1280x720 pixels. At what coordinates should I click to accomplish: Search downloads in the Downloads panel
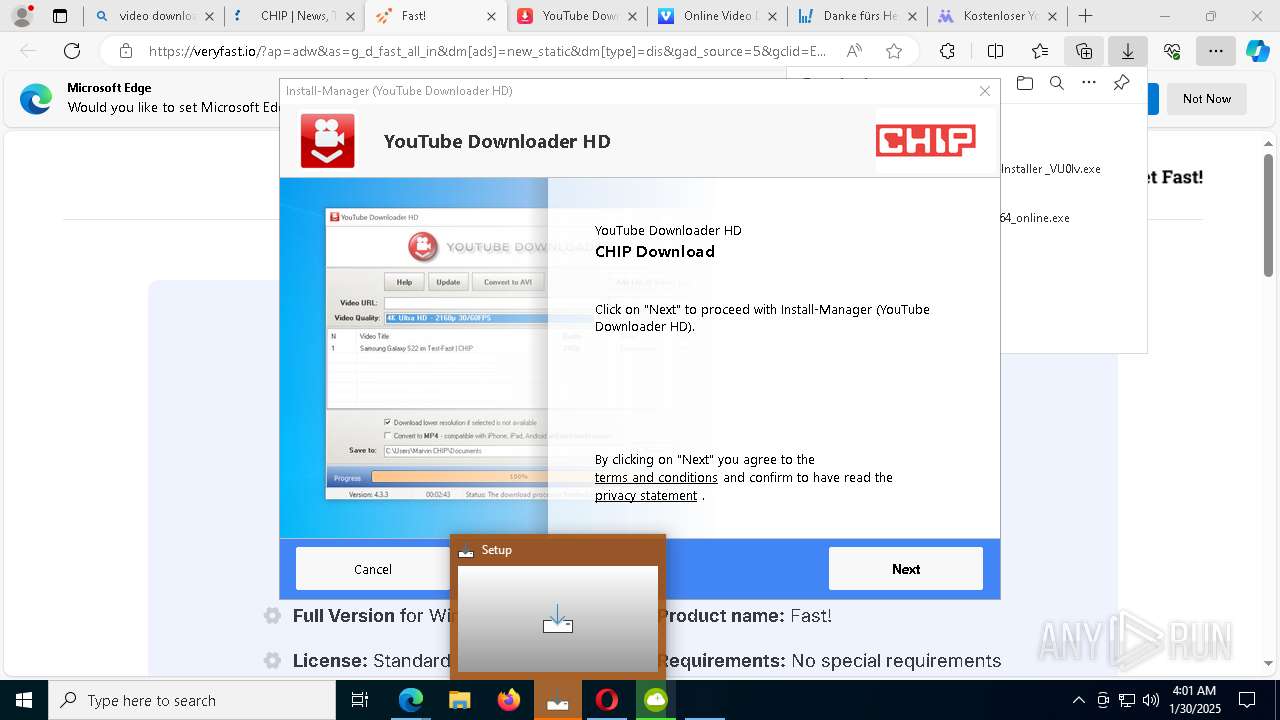click(1056, 83)
